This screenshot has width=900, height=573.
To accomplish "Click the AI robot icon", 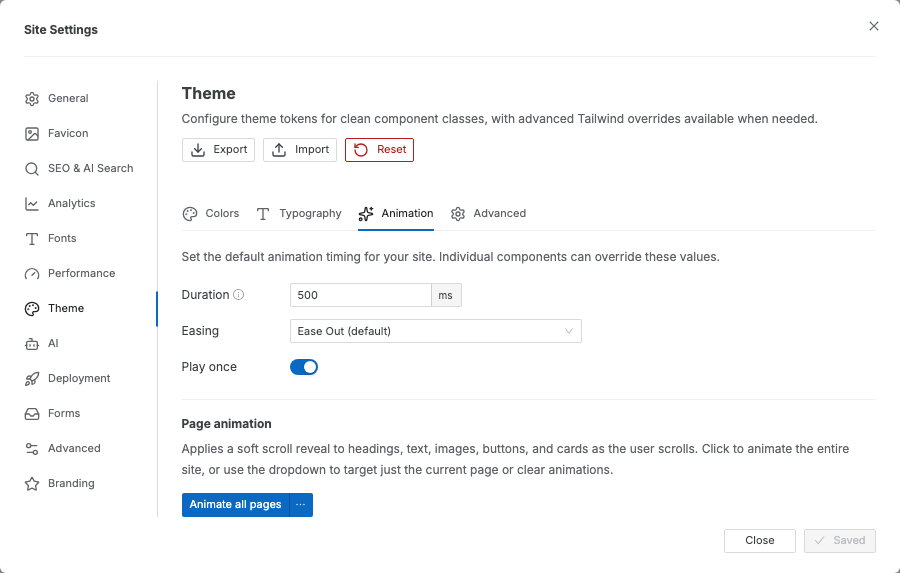I will (32, 344).
